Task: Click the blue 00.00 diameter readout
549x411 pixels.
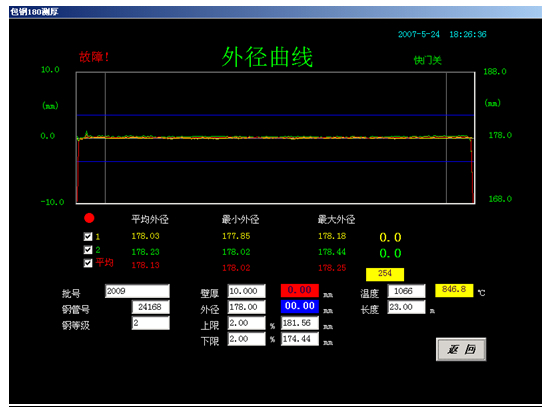Action: click(300, 306)
